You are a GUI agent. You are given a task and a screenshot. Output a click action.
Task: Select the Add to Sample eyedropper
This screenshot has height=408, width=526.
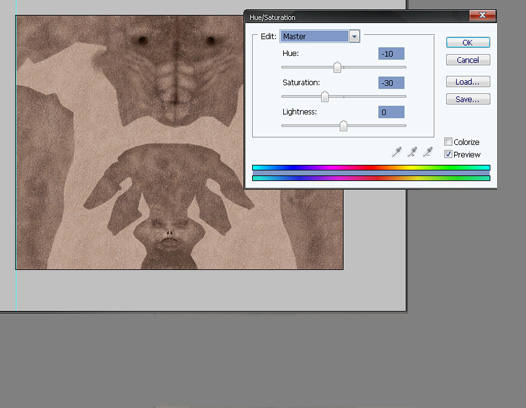(412, 152)
